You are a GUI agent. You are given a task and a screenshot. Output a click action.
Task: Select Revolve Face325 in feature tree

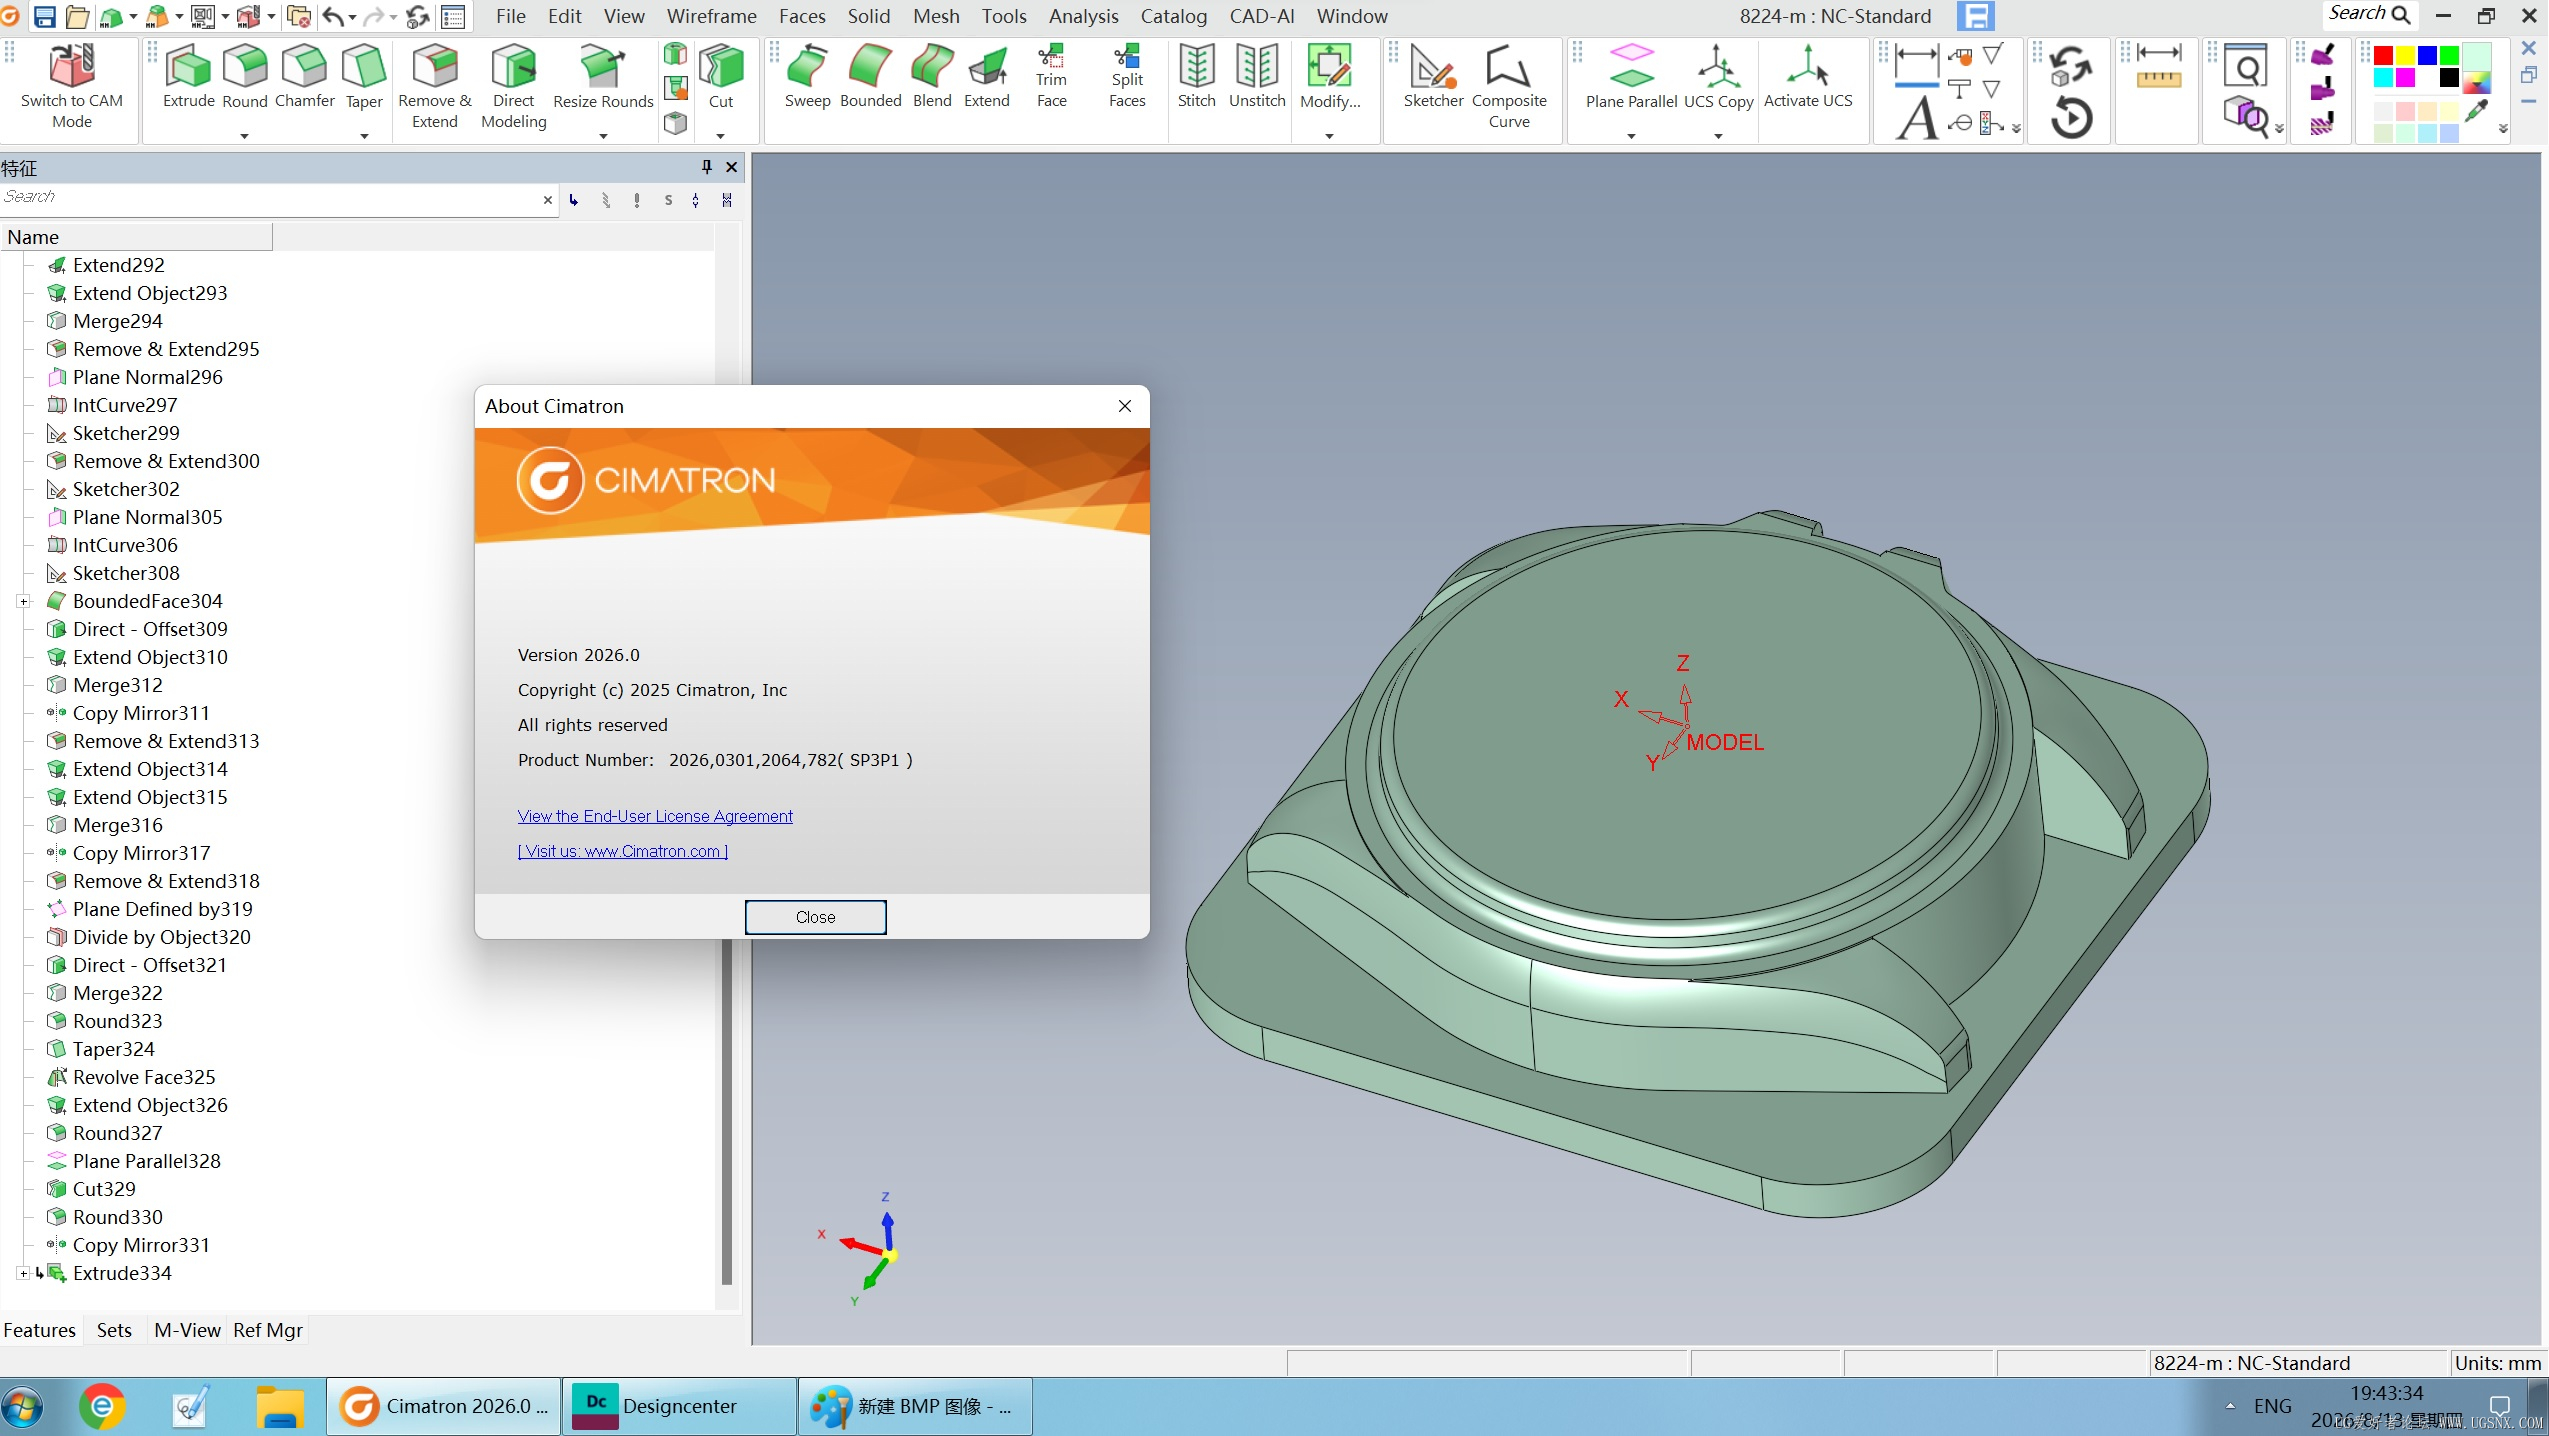pos(143,1077)
